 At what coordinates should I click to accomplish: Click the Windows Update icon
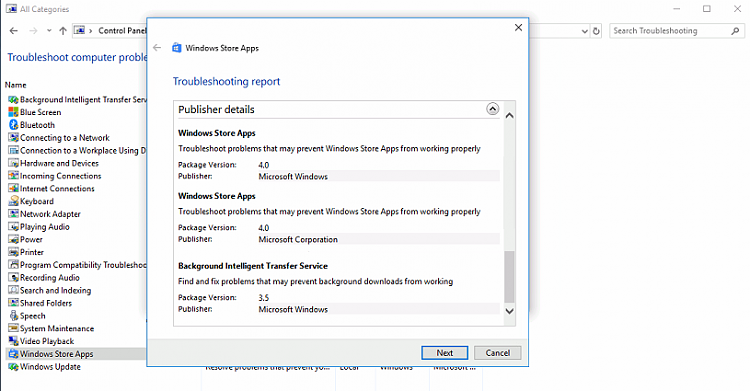[13, 367]
